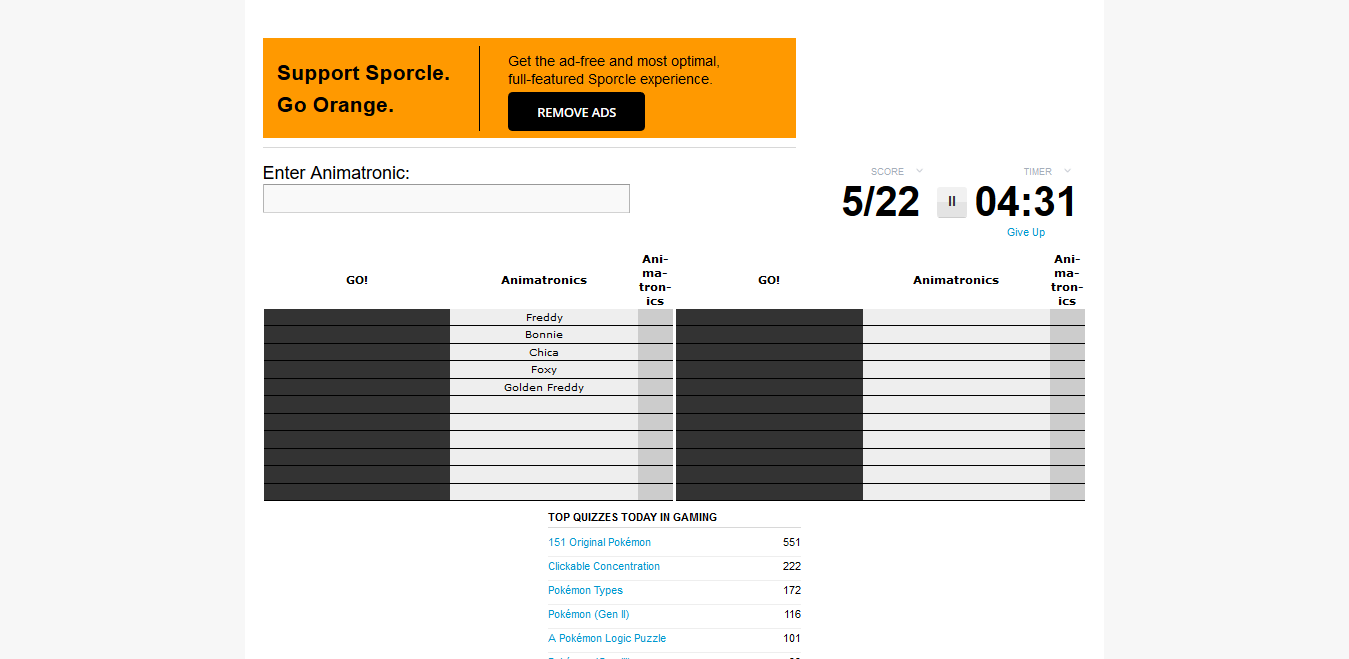Open the Pokémon Types quiz link
The height and width of the screenshot is (659, 1349).
point(585,590)
